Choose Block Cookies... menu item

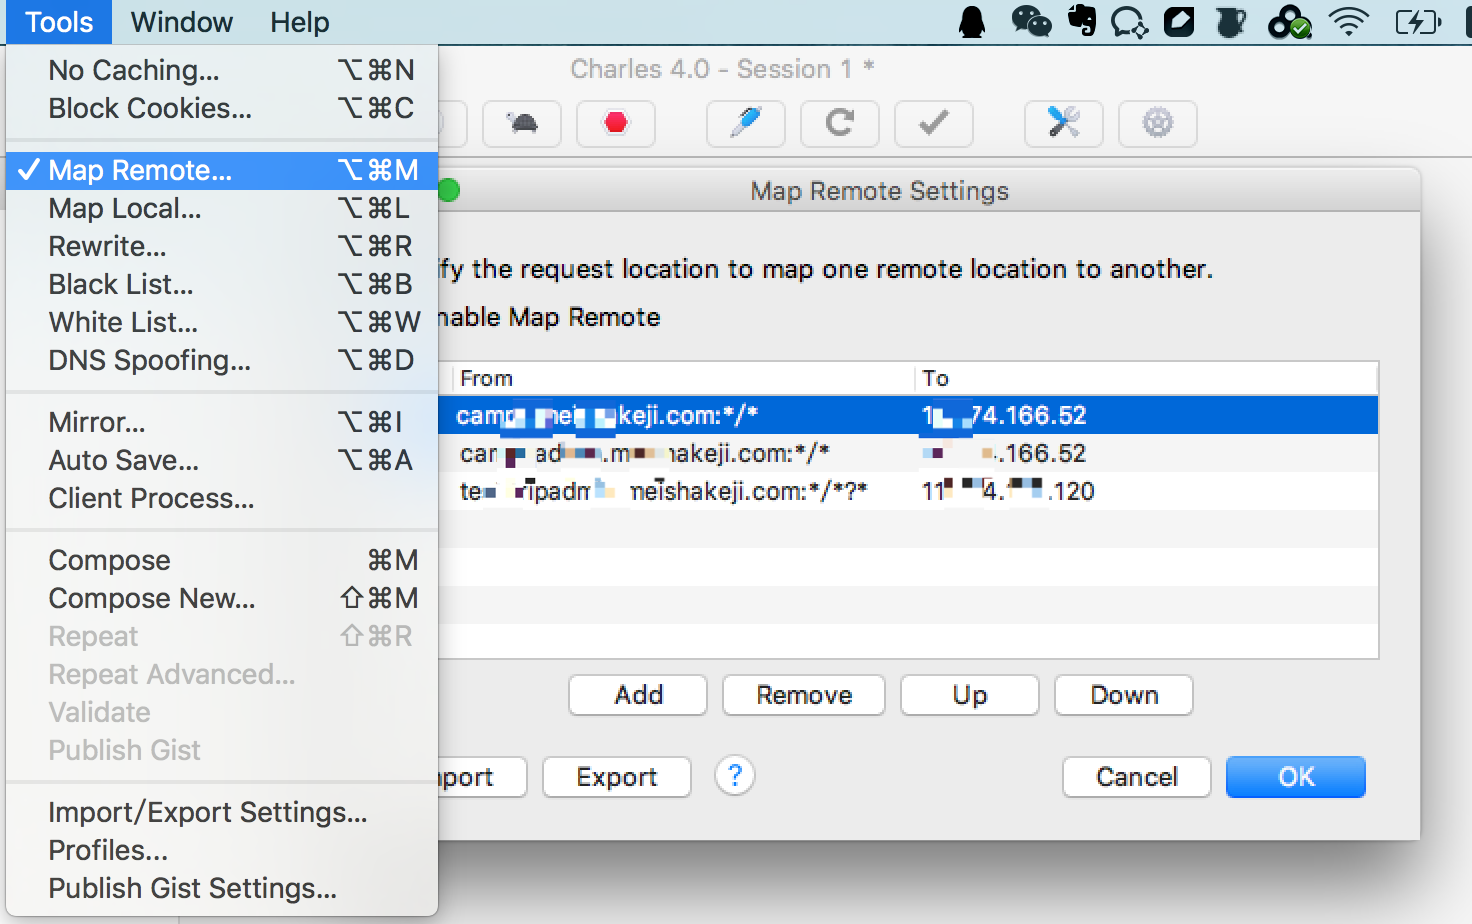pos(222,108)
